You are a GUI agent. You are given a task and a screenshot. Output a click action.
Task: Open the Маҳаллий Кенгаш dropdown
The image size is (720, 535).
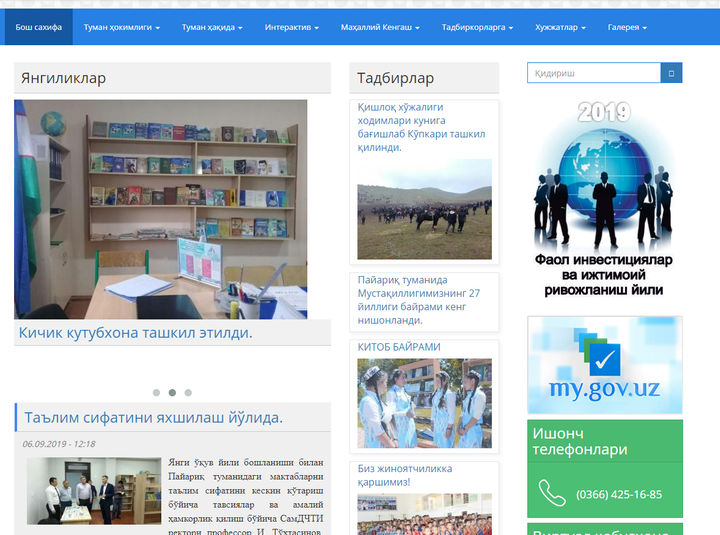[x=380, y=28]
